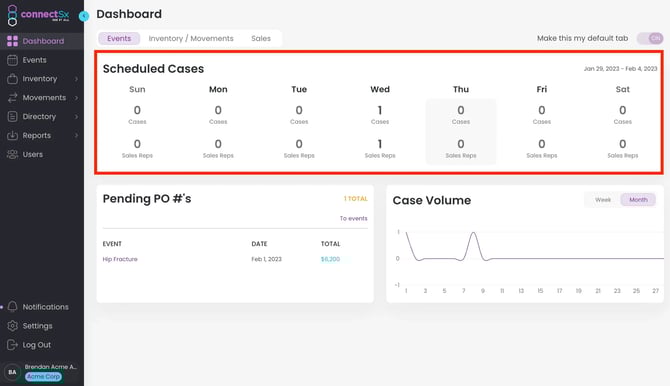Open Notifications in the sidebar

pos(42,307)
